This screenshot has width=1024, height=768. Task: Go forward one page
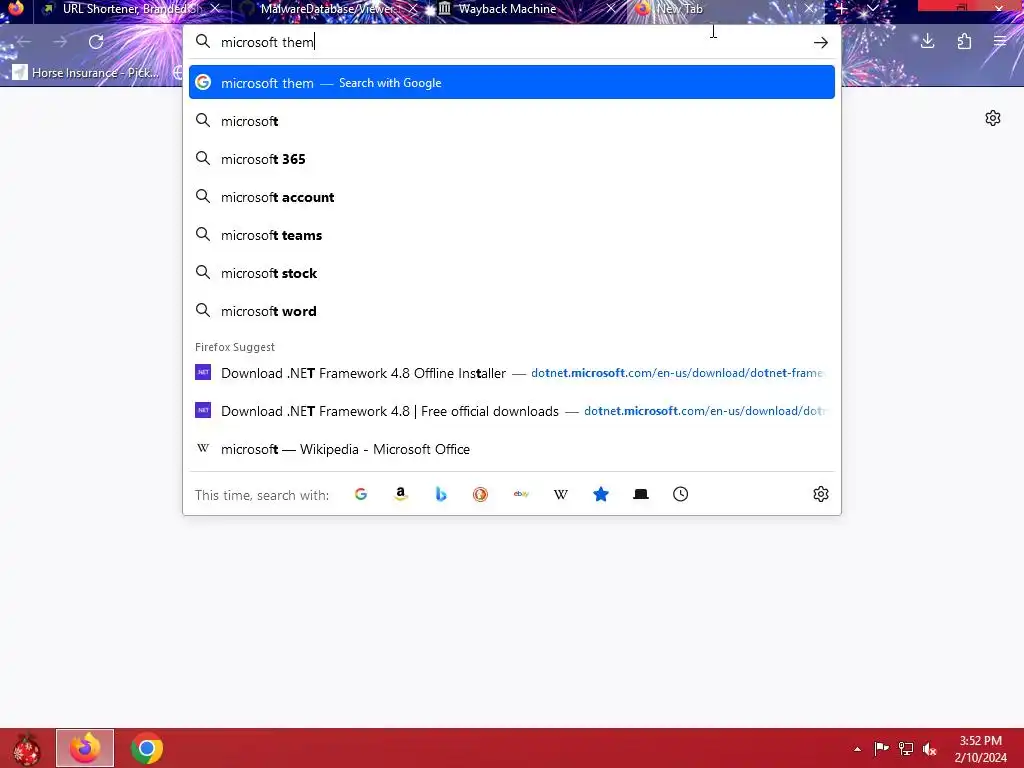pos(60,42)
